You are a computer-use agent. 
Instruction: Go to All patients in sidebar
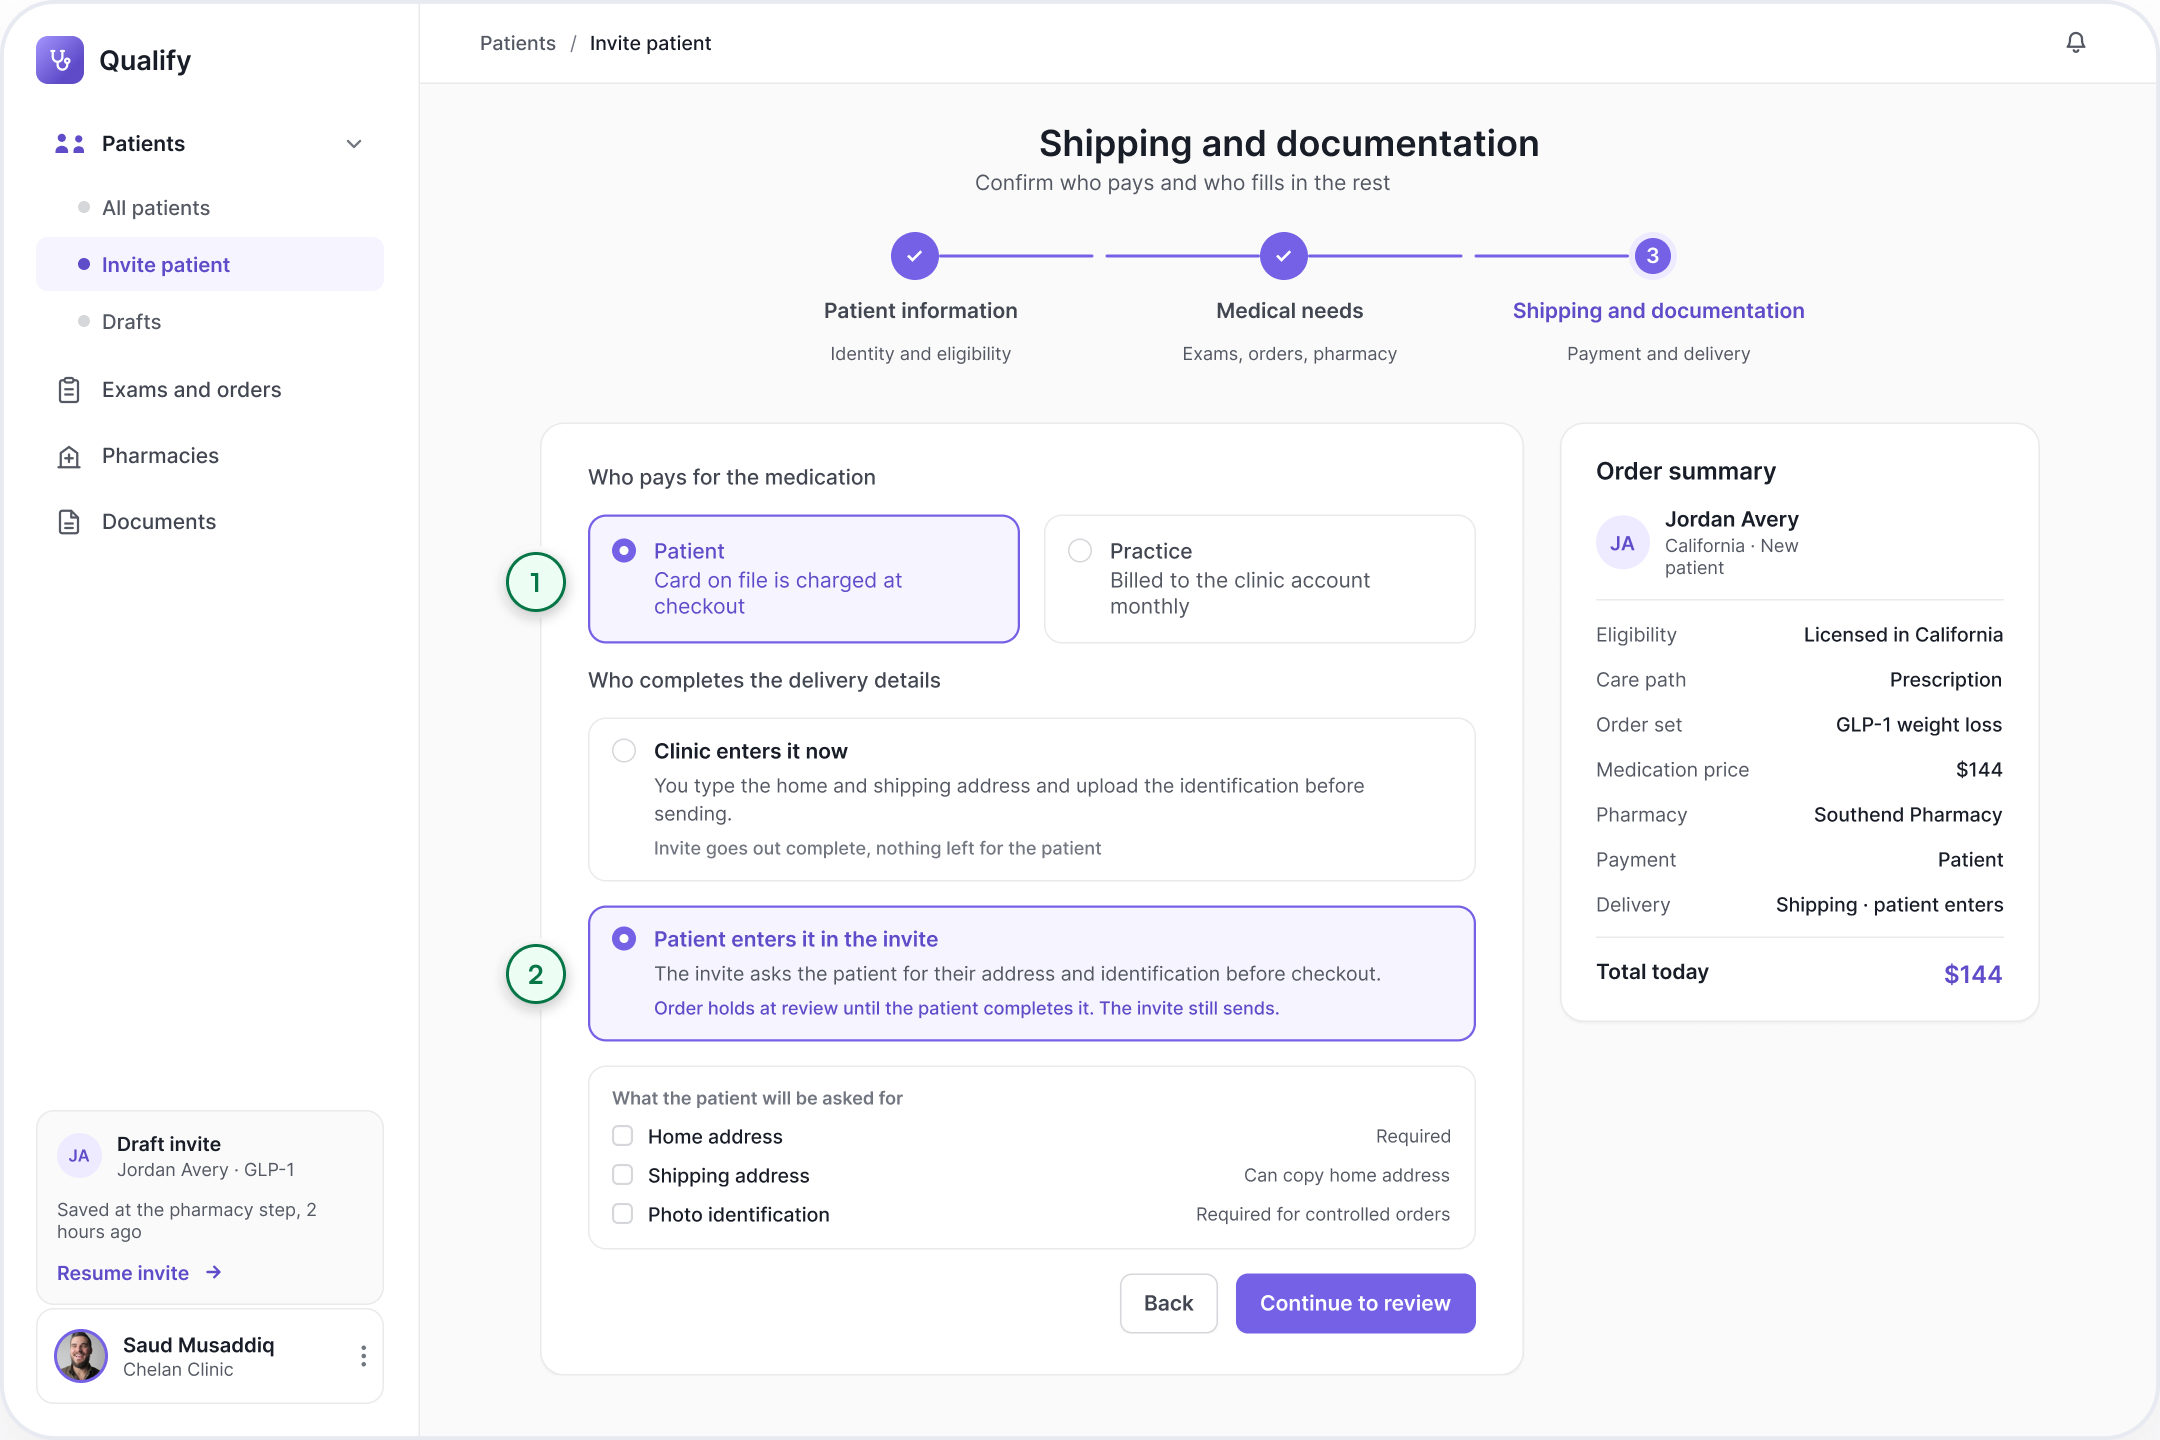tap(210, 208)
